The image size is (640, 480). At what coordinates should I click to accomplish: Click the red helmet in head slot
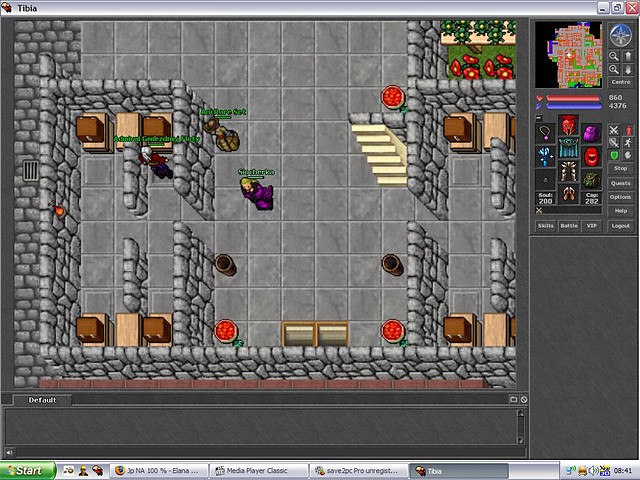click(x=568, y=125)
